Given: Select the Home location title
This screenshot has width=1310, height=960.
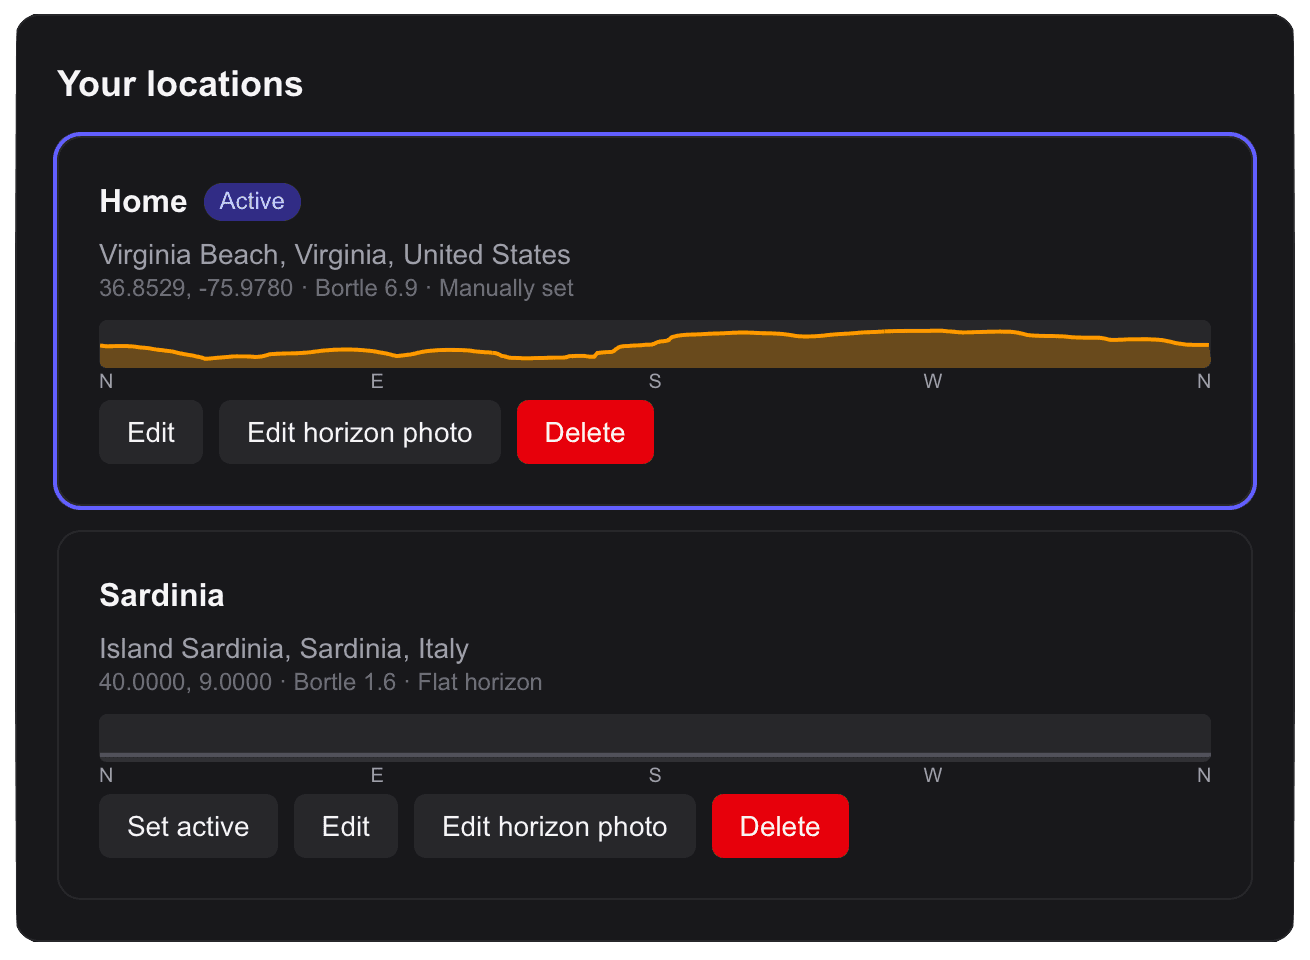Looking at the screenshot, I should pos(143,201).
